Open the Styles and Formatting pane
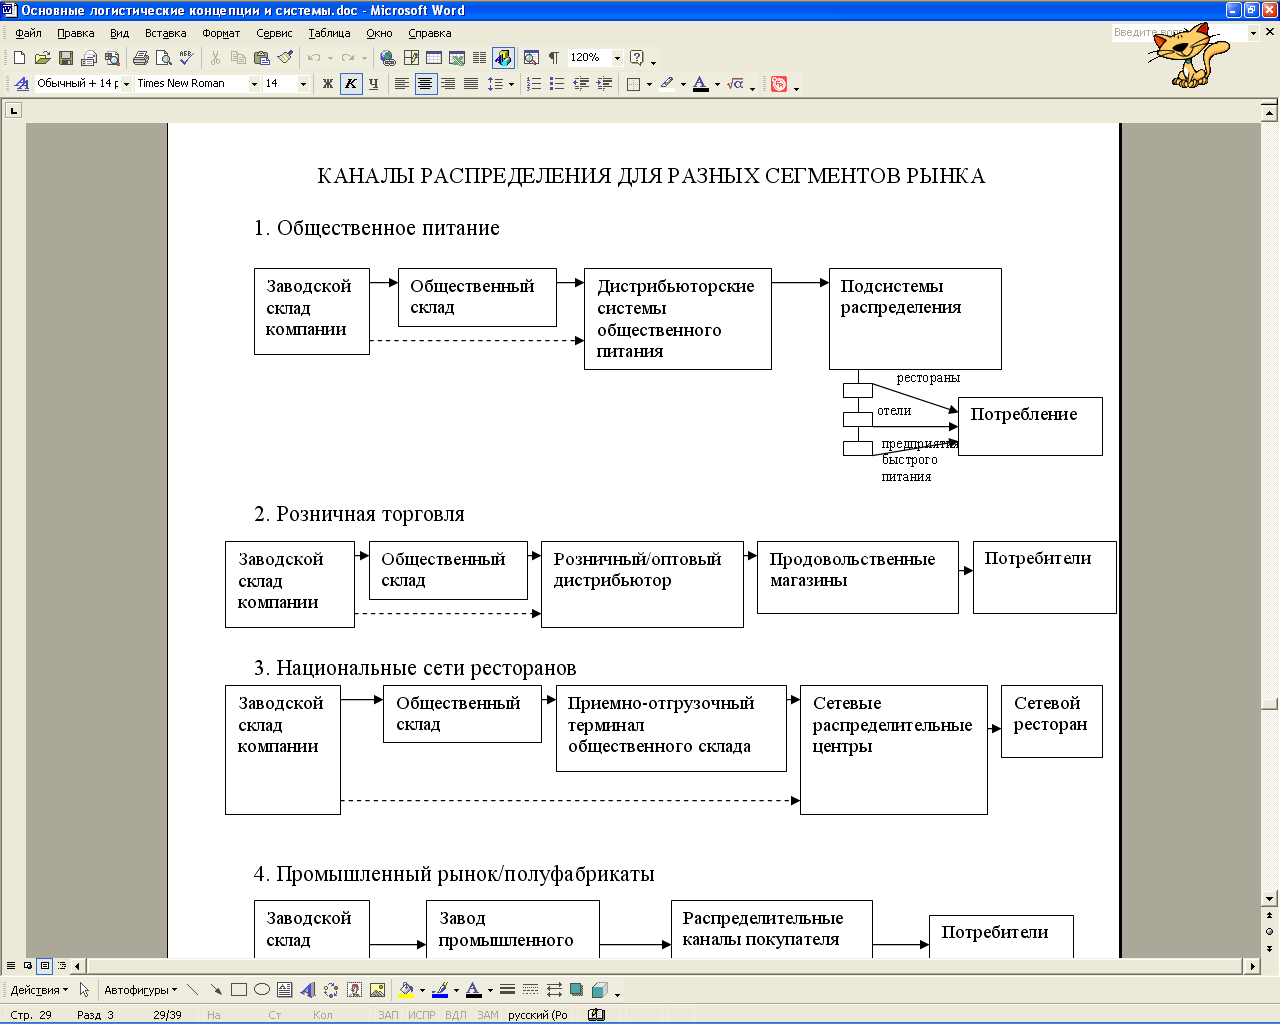1280x1024 pixels. 22,84
